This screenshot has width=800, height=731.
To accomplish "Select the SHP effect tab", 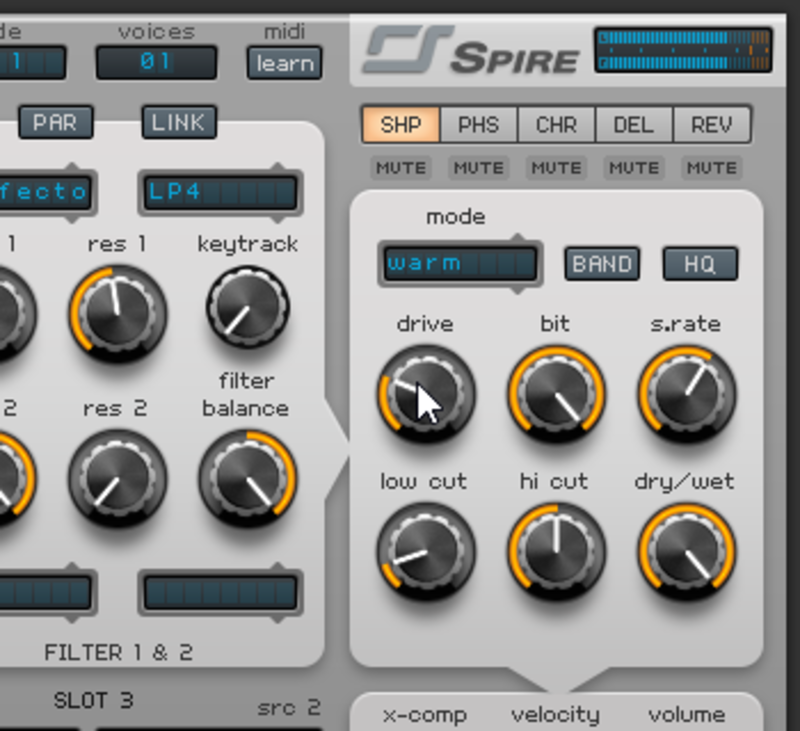I will pos(401,124).
